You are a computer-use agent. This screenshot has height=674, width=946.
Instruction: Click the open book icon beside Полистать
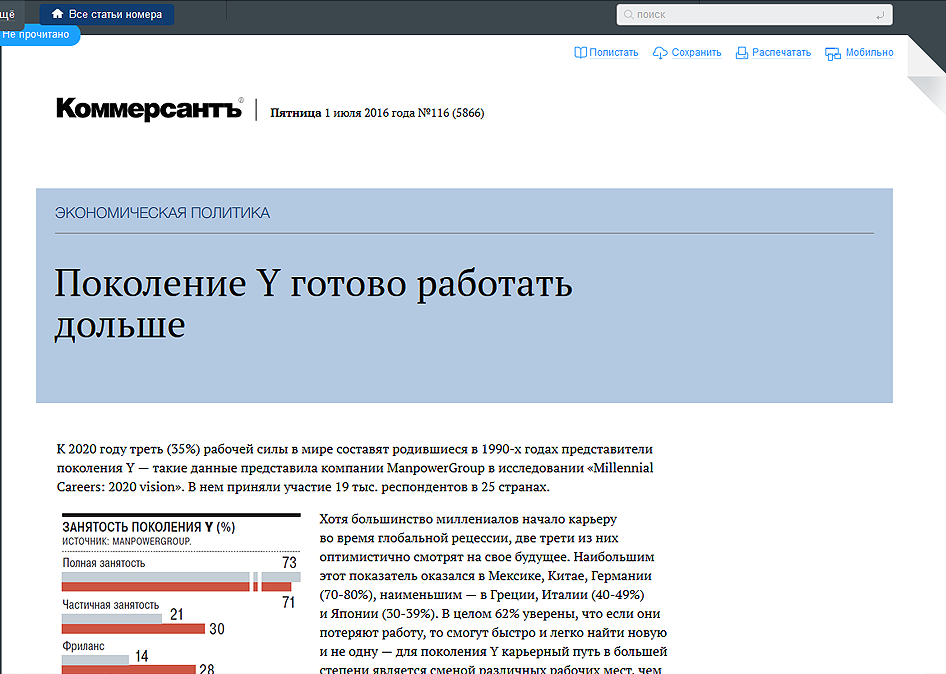[x=580, y=53]
